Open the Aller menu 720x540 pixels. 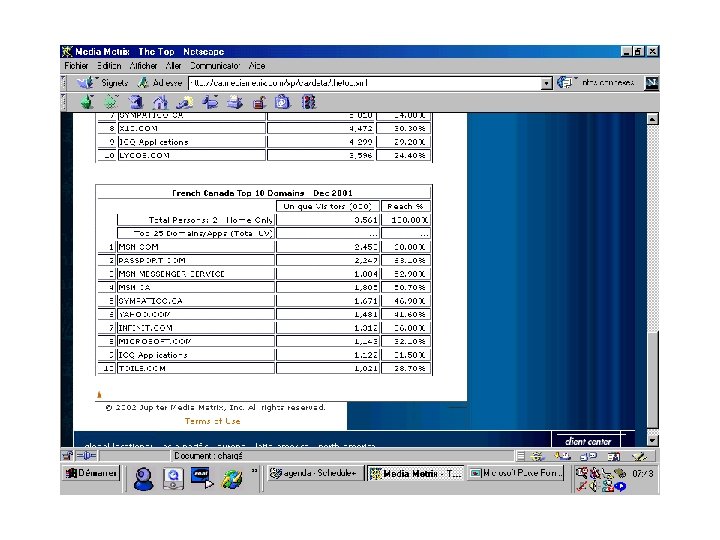(x=173, y=66)
